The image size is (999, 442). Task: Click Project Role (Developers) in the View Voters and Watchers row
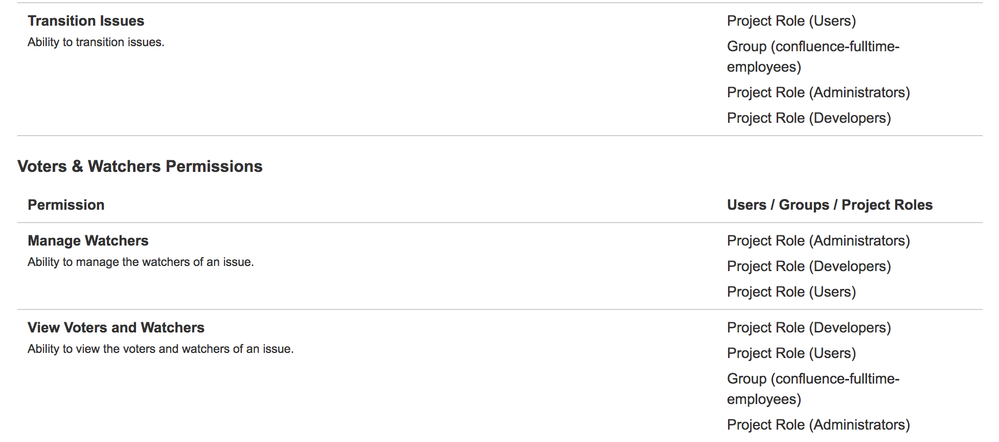[x=809, y=327]
